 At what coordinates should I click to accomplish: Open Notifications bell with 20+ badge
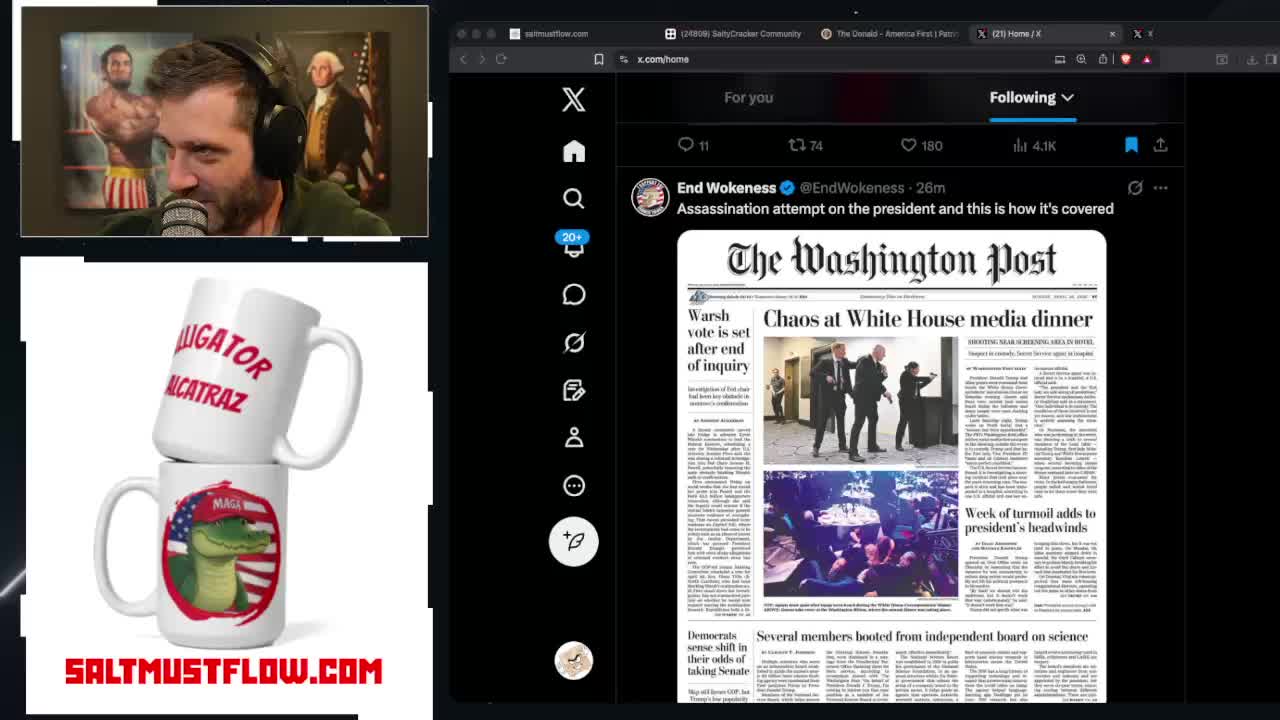pos(573,246)
